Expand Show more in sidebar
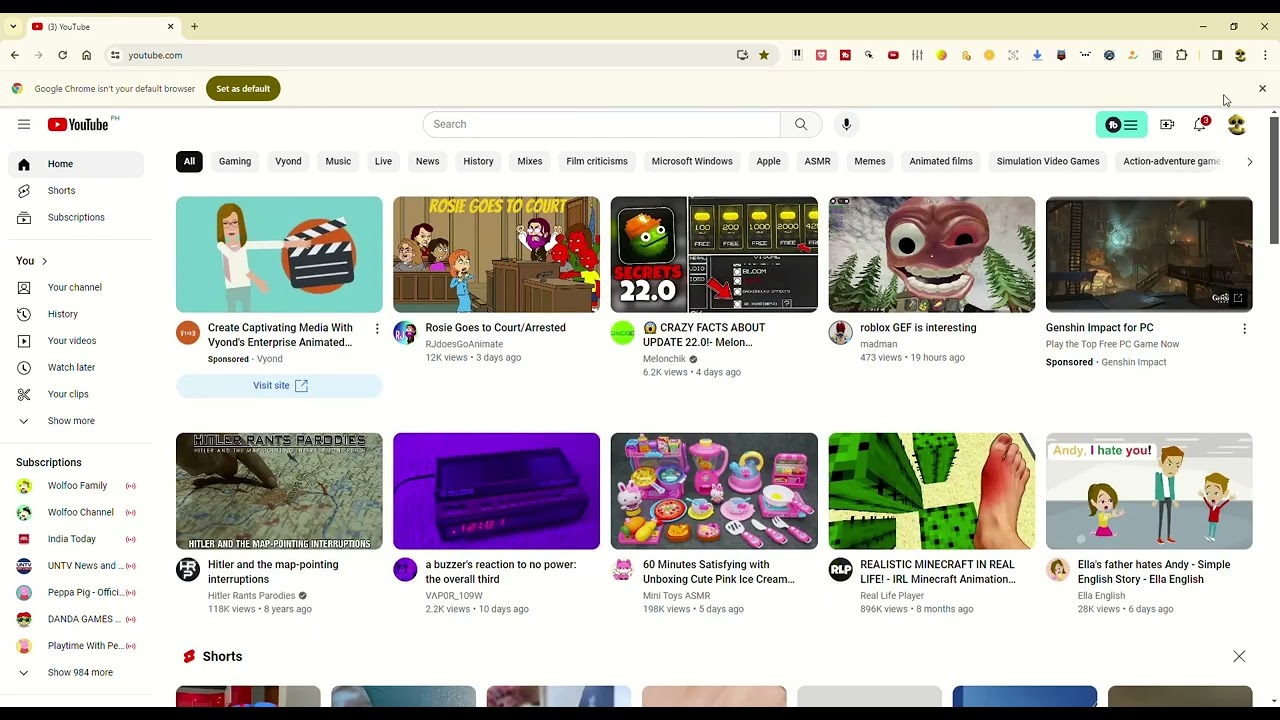The image size is (1280, 720). (x=76, y=421)
